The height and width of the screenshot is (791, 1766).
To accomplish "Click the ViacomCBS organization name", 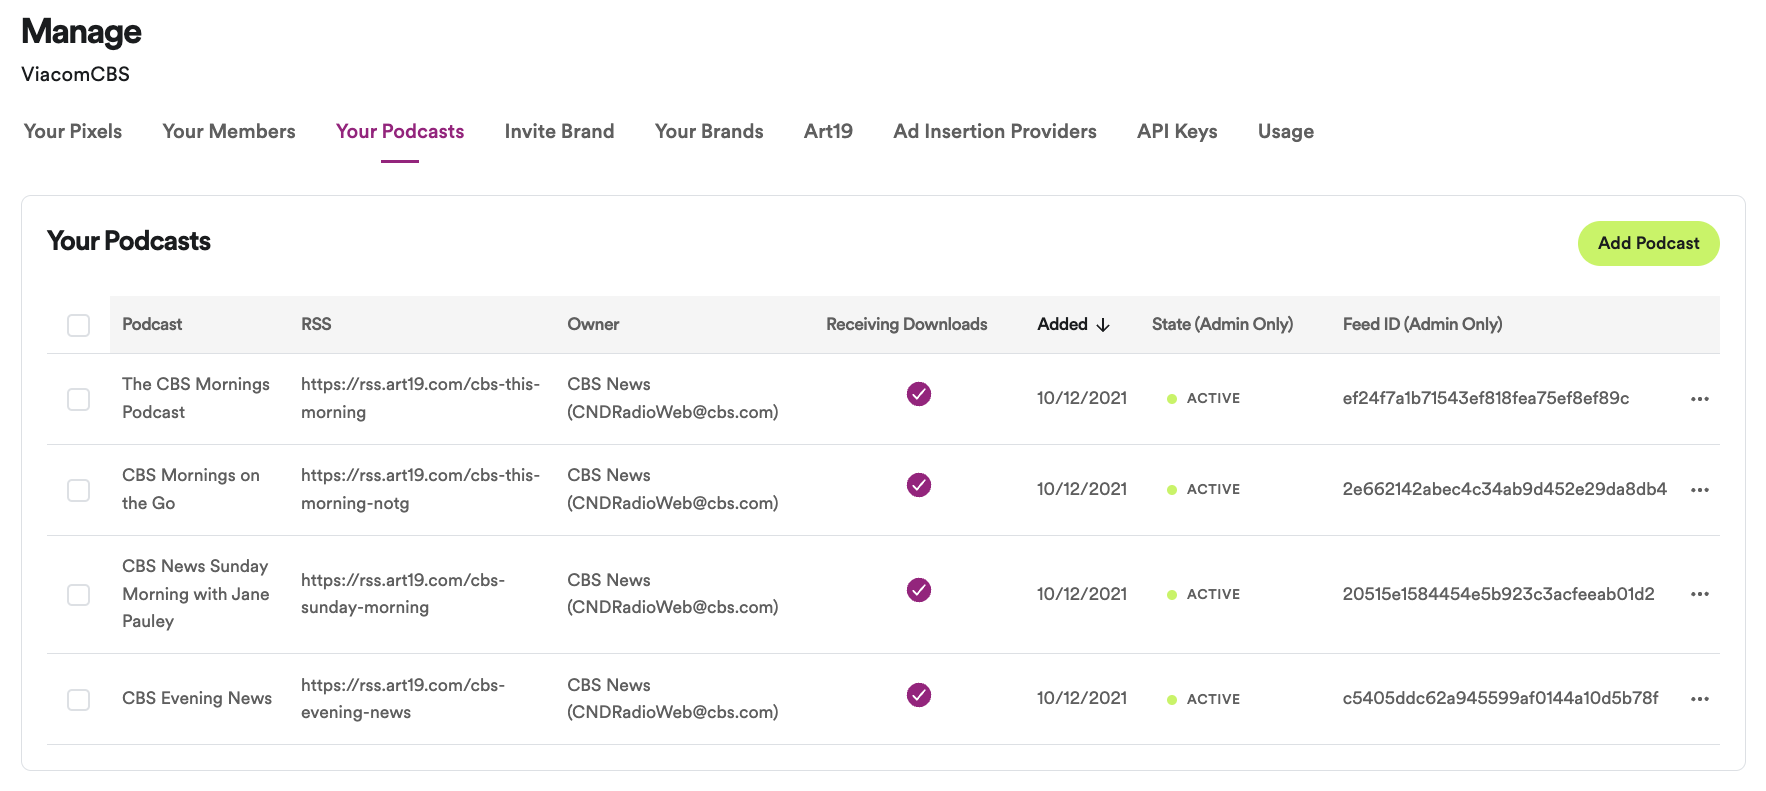I will pyautogui.click(x=76, y=74).
